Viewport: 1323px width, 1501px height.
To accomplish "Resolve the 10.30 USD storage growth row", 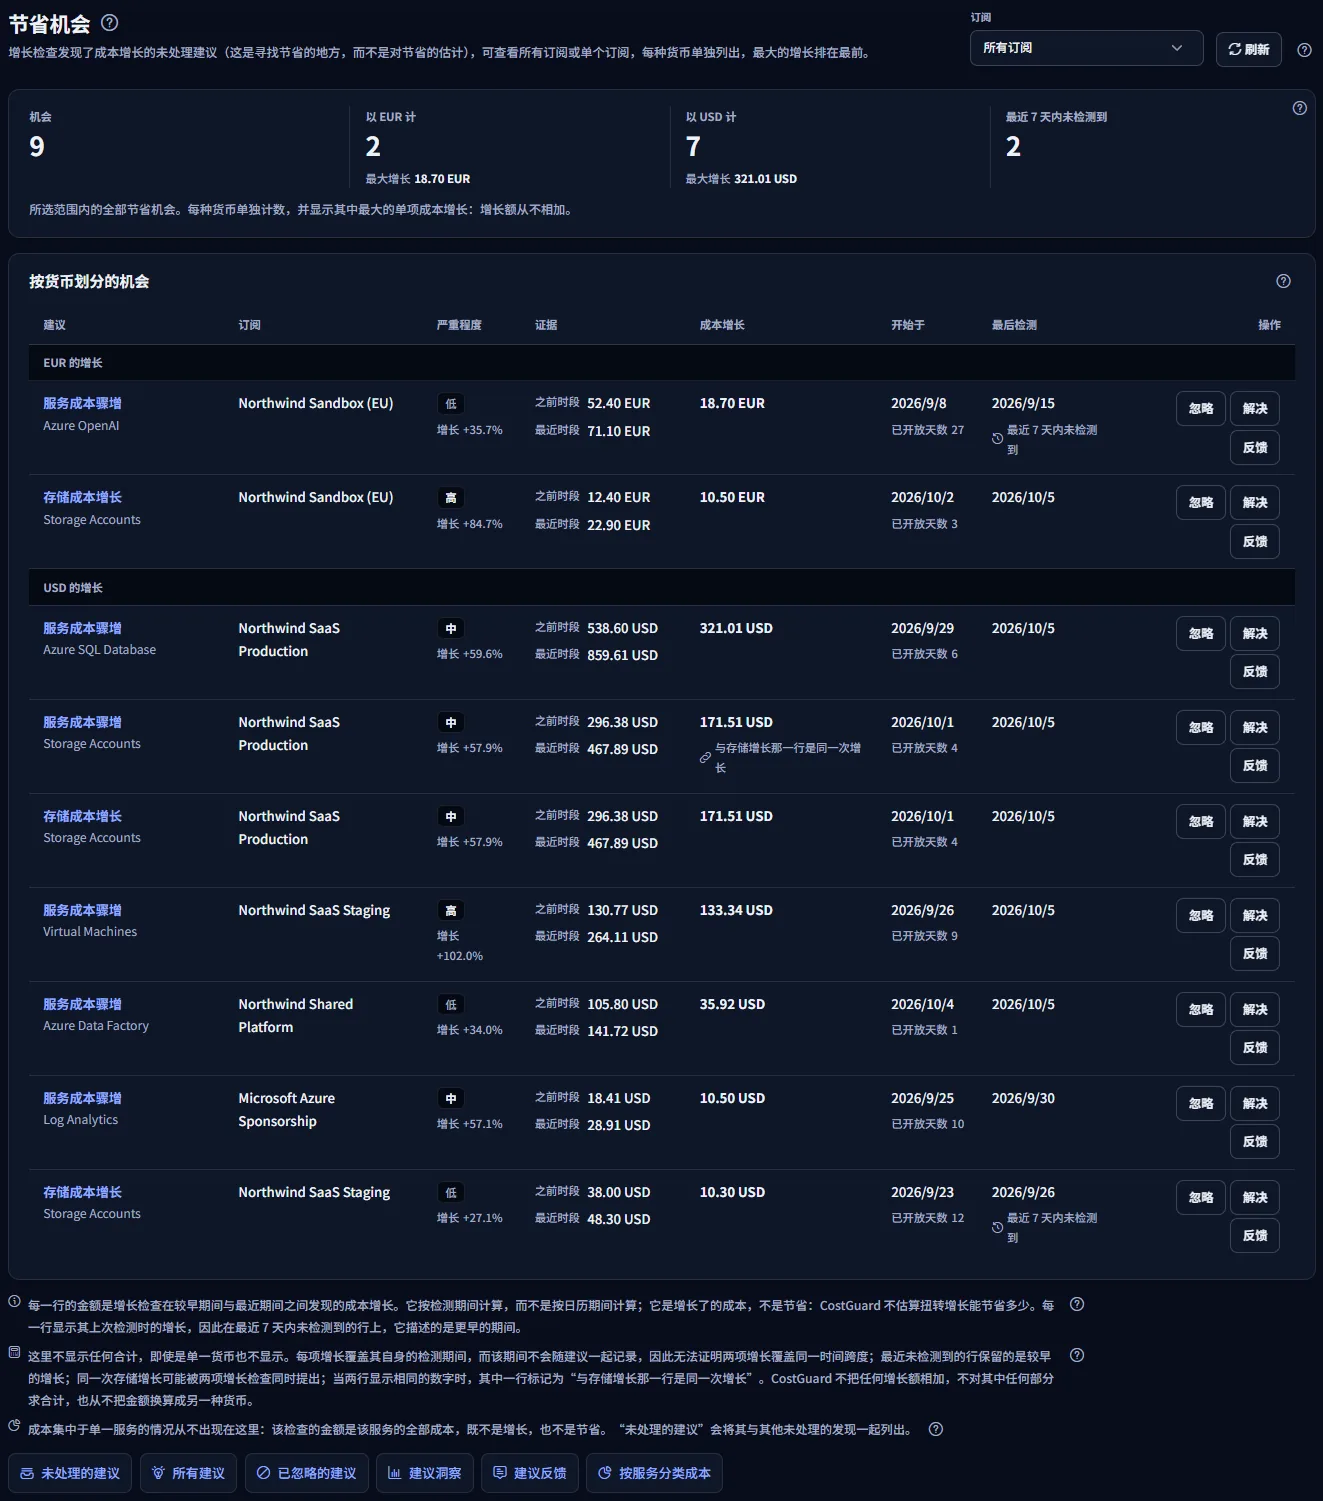I will [x=1255, y=1197].
